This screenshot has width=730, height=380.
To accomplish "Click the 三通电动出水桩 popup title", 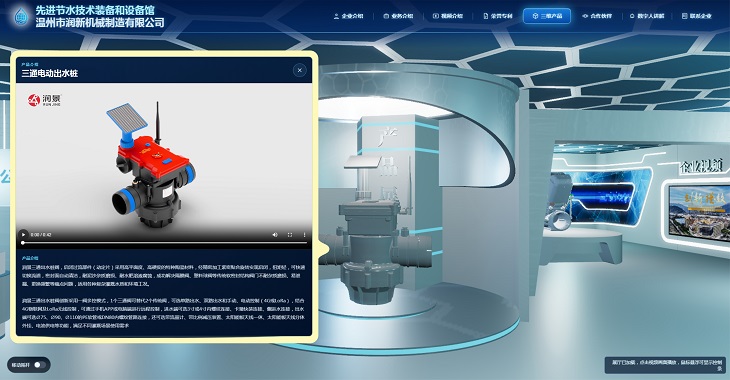I will point(49,73).
